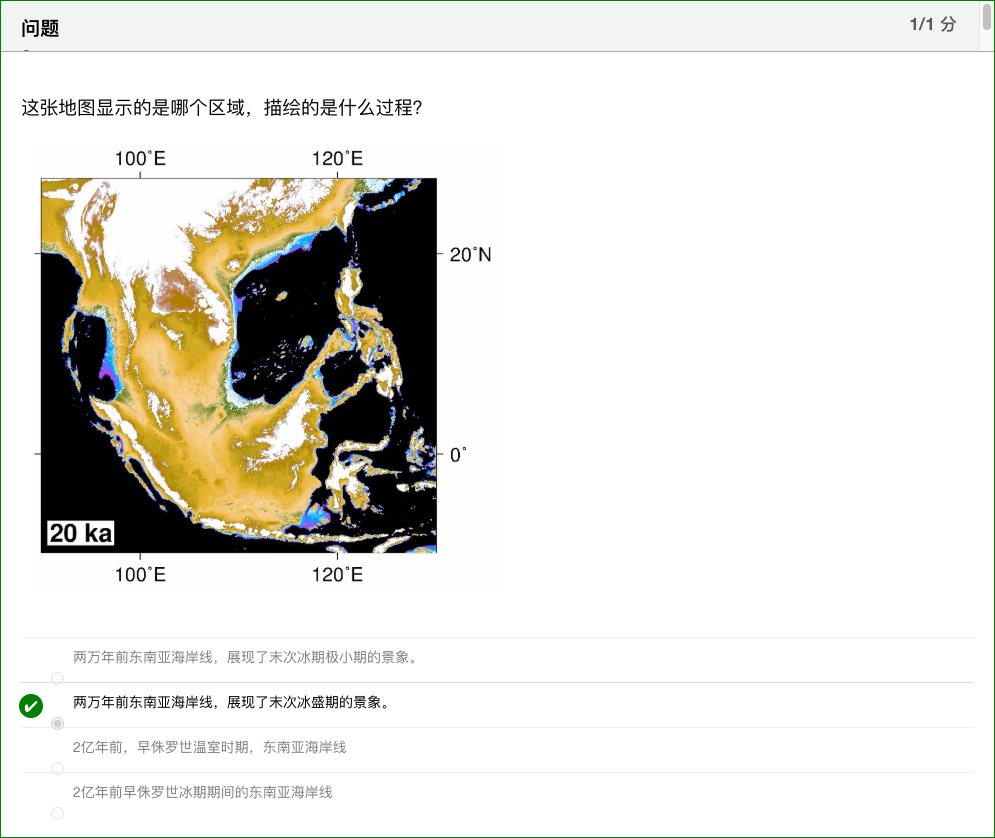
Task: Click the 1/1 分 score label
Action: [x=933, y=24]
